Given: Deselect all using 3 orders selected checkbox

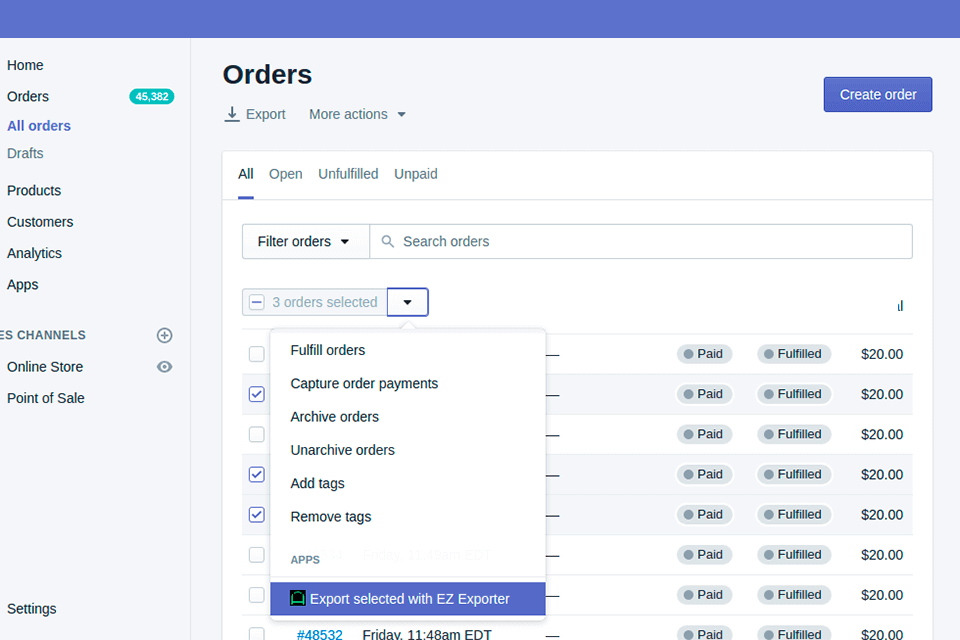Looking at the screenshot, I should tap(257, 302).
